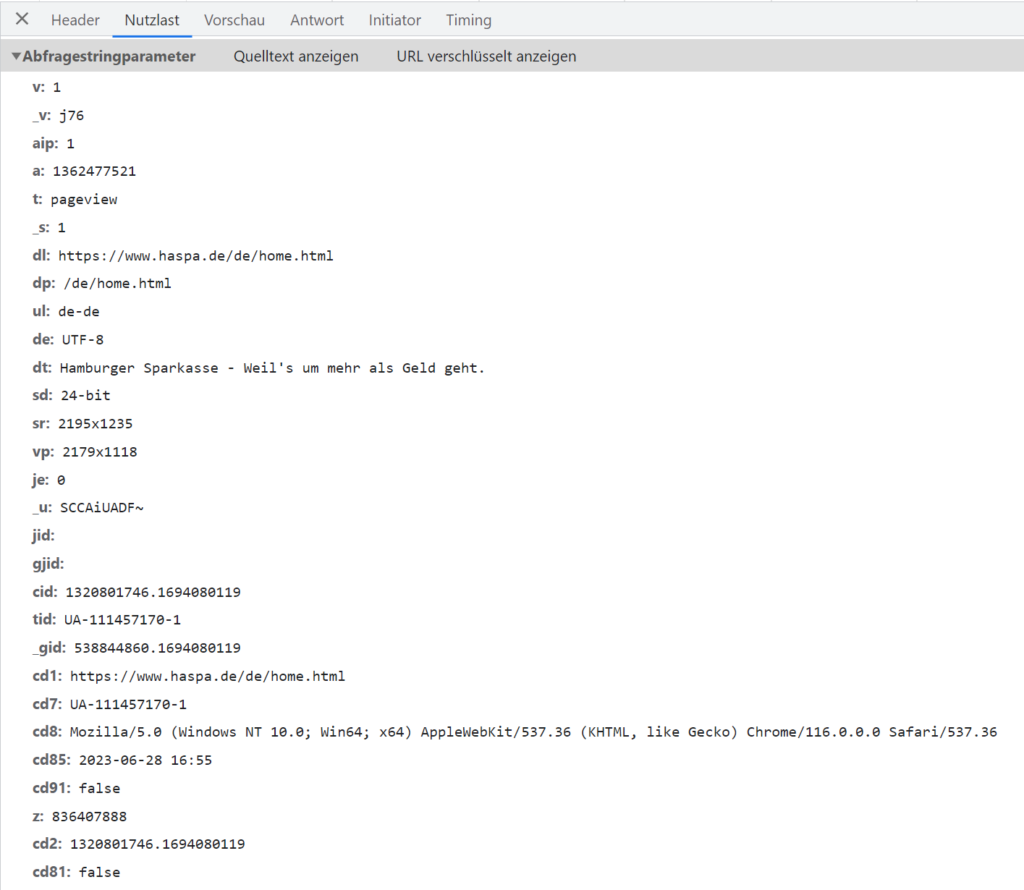Select the cd7 value UA-111457170-1
Screen dimensions: 1024x890
tap(128, 704)
